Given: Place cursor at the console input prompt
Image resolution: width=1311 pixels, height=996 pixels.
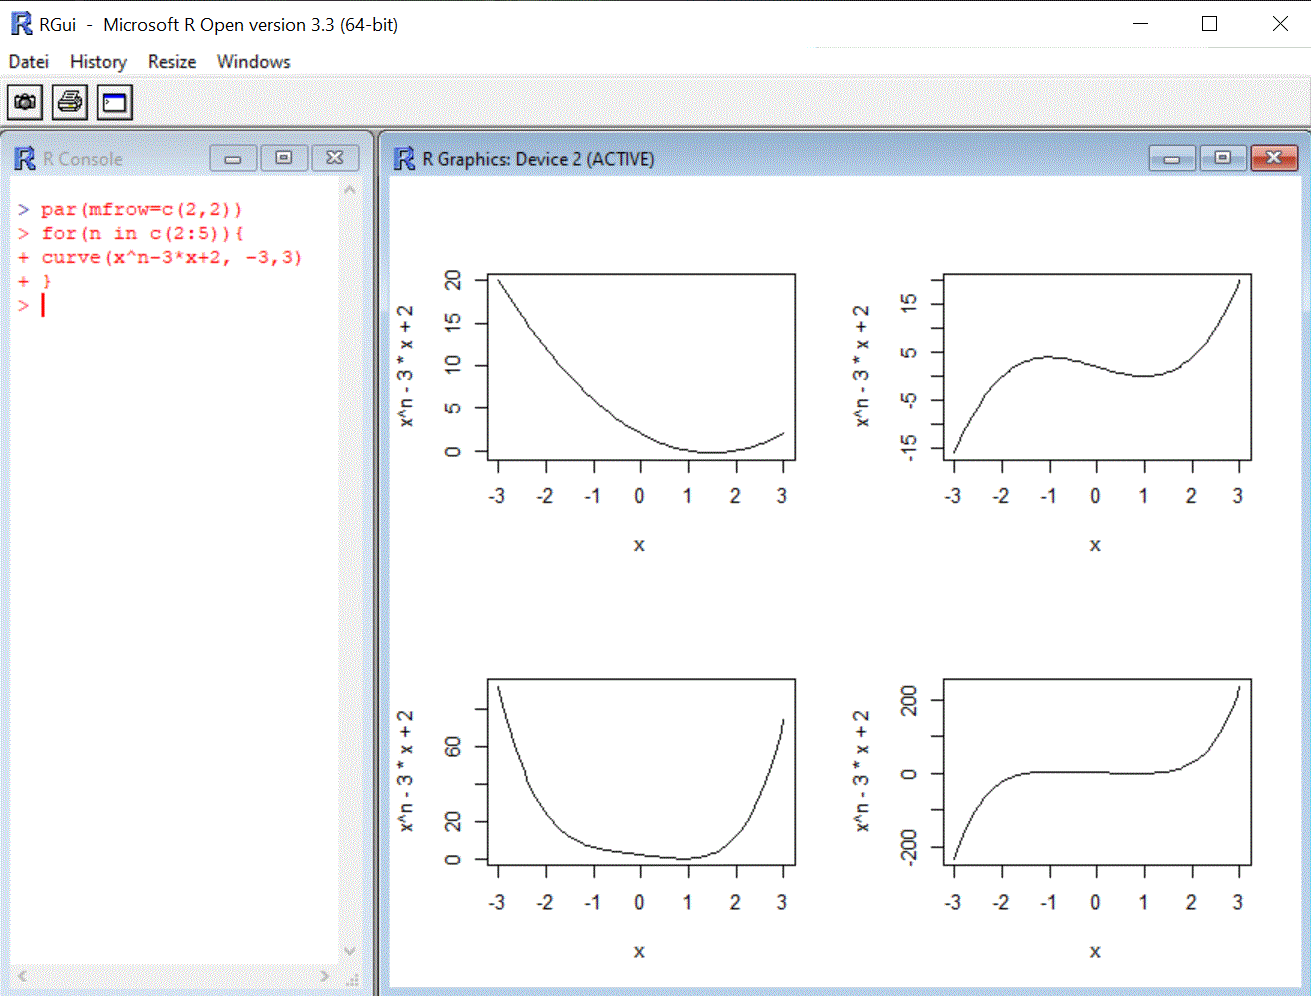Looking at the screenshot, I should click(x=42, y=305).
